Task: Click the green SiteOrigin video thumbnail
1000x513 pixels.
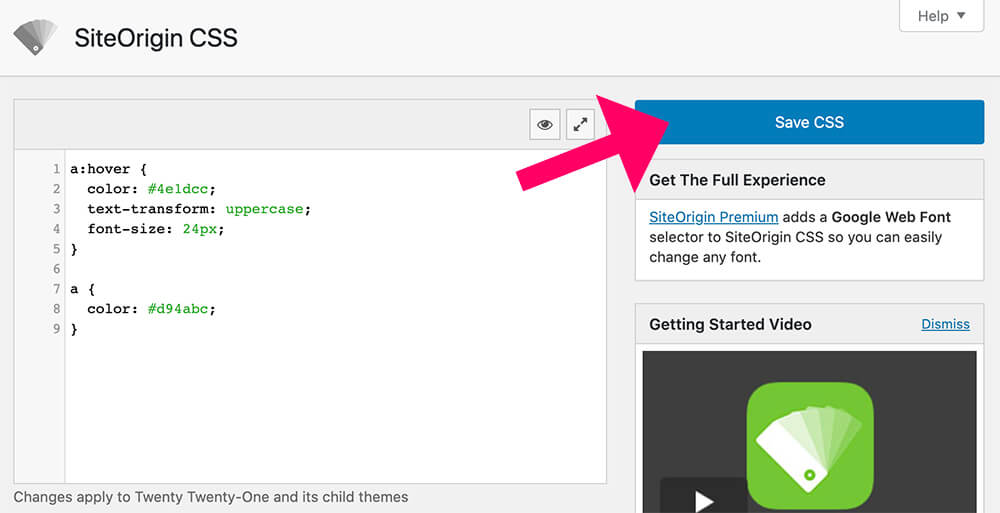Action: click(x=810, y=445)
